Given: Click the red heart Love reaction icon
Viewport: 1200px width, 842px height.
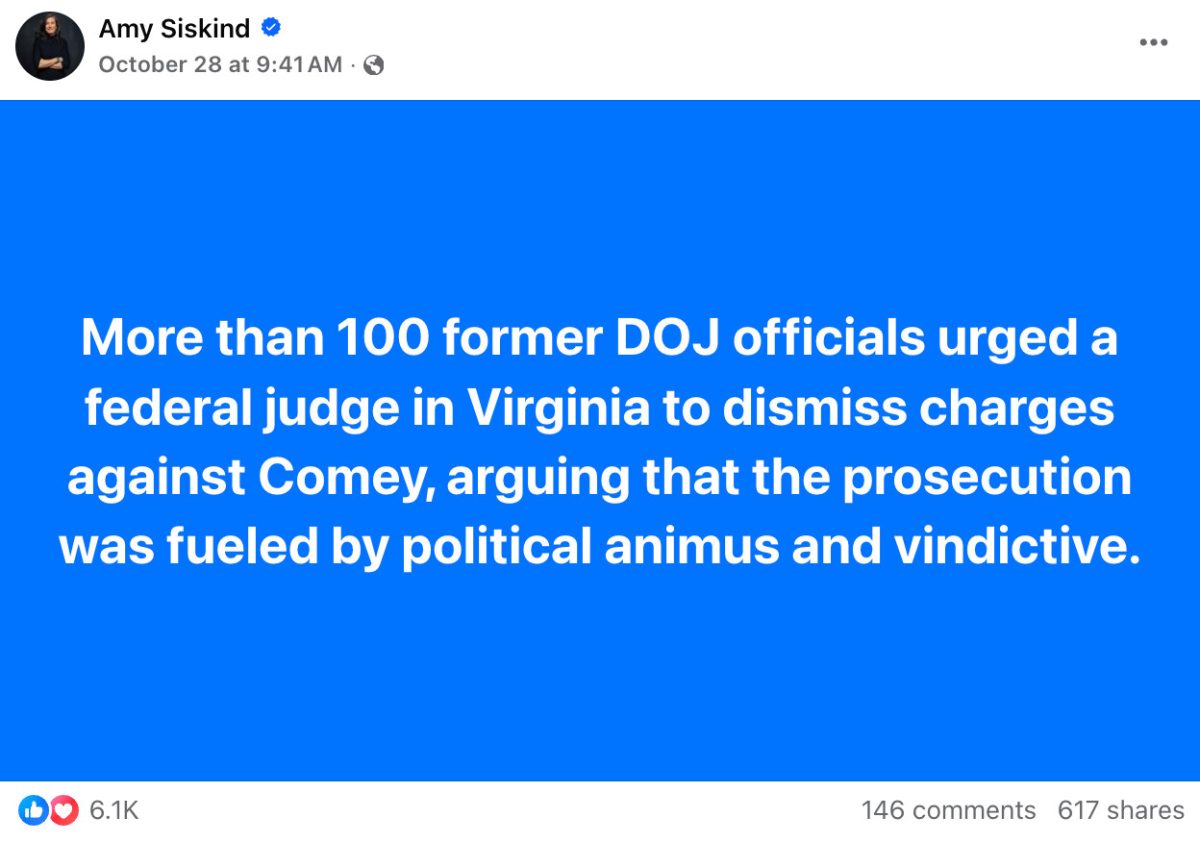Looking at the screenshot, I should (x=63, y=811).
